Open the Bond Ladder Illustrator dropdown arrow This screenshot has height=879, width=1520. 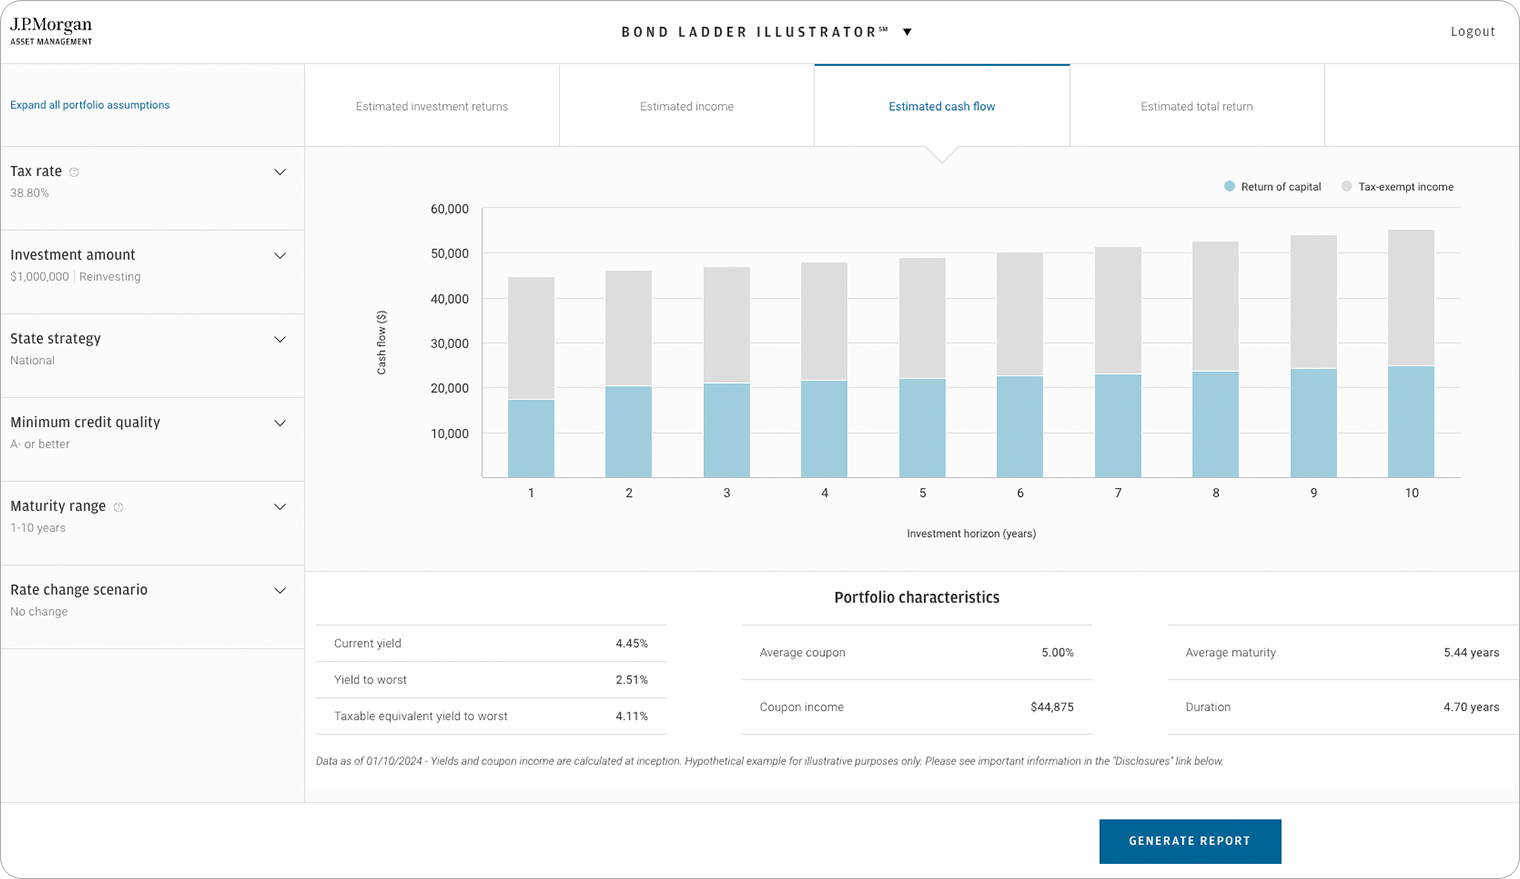908,32
